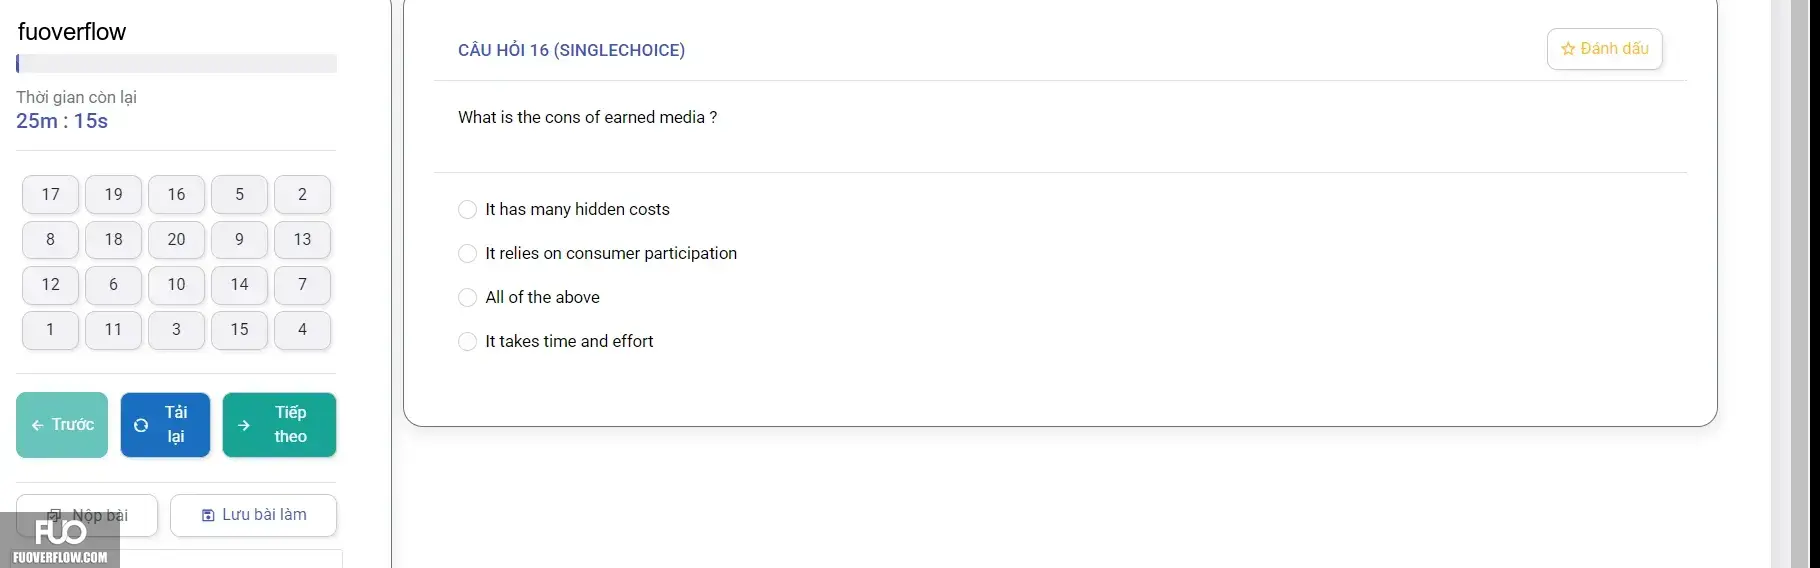Select question 15 tile
Screen dimensions: 1820x568
[239, 329]
